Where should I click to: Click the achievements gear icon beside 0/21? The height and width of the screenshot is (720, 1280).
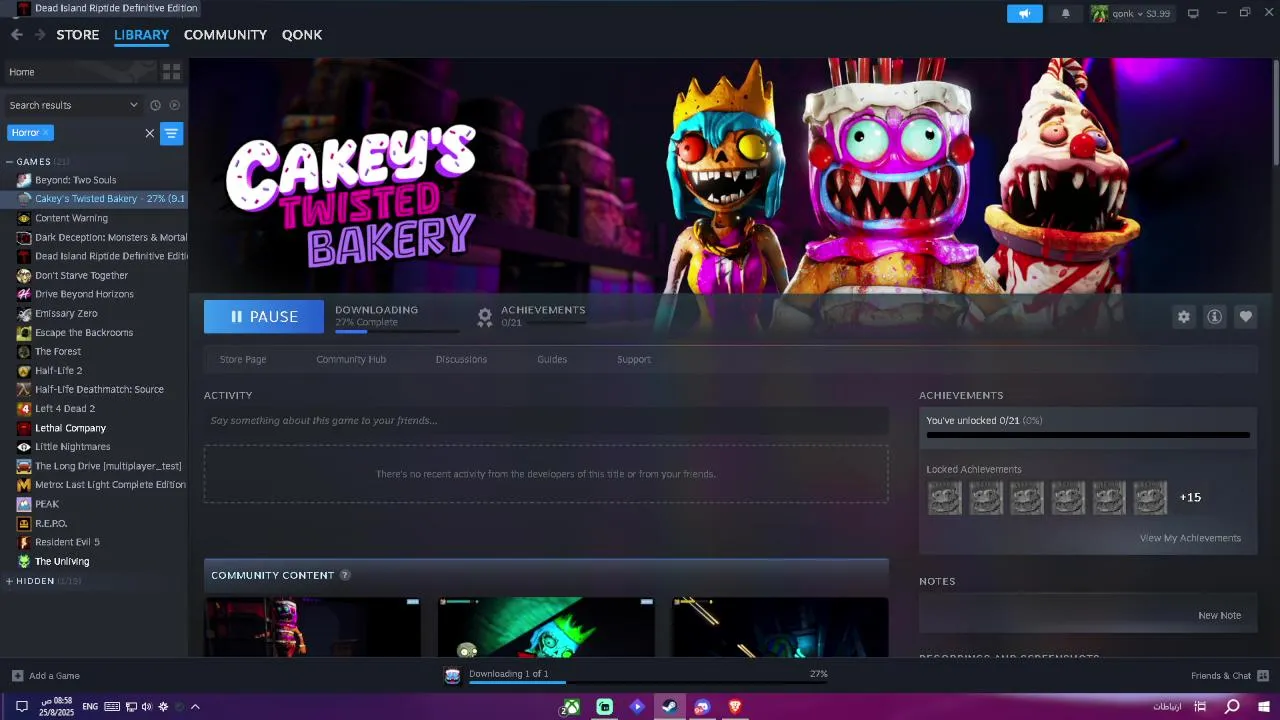(x=485, y=317)
